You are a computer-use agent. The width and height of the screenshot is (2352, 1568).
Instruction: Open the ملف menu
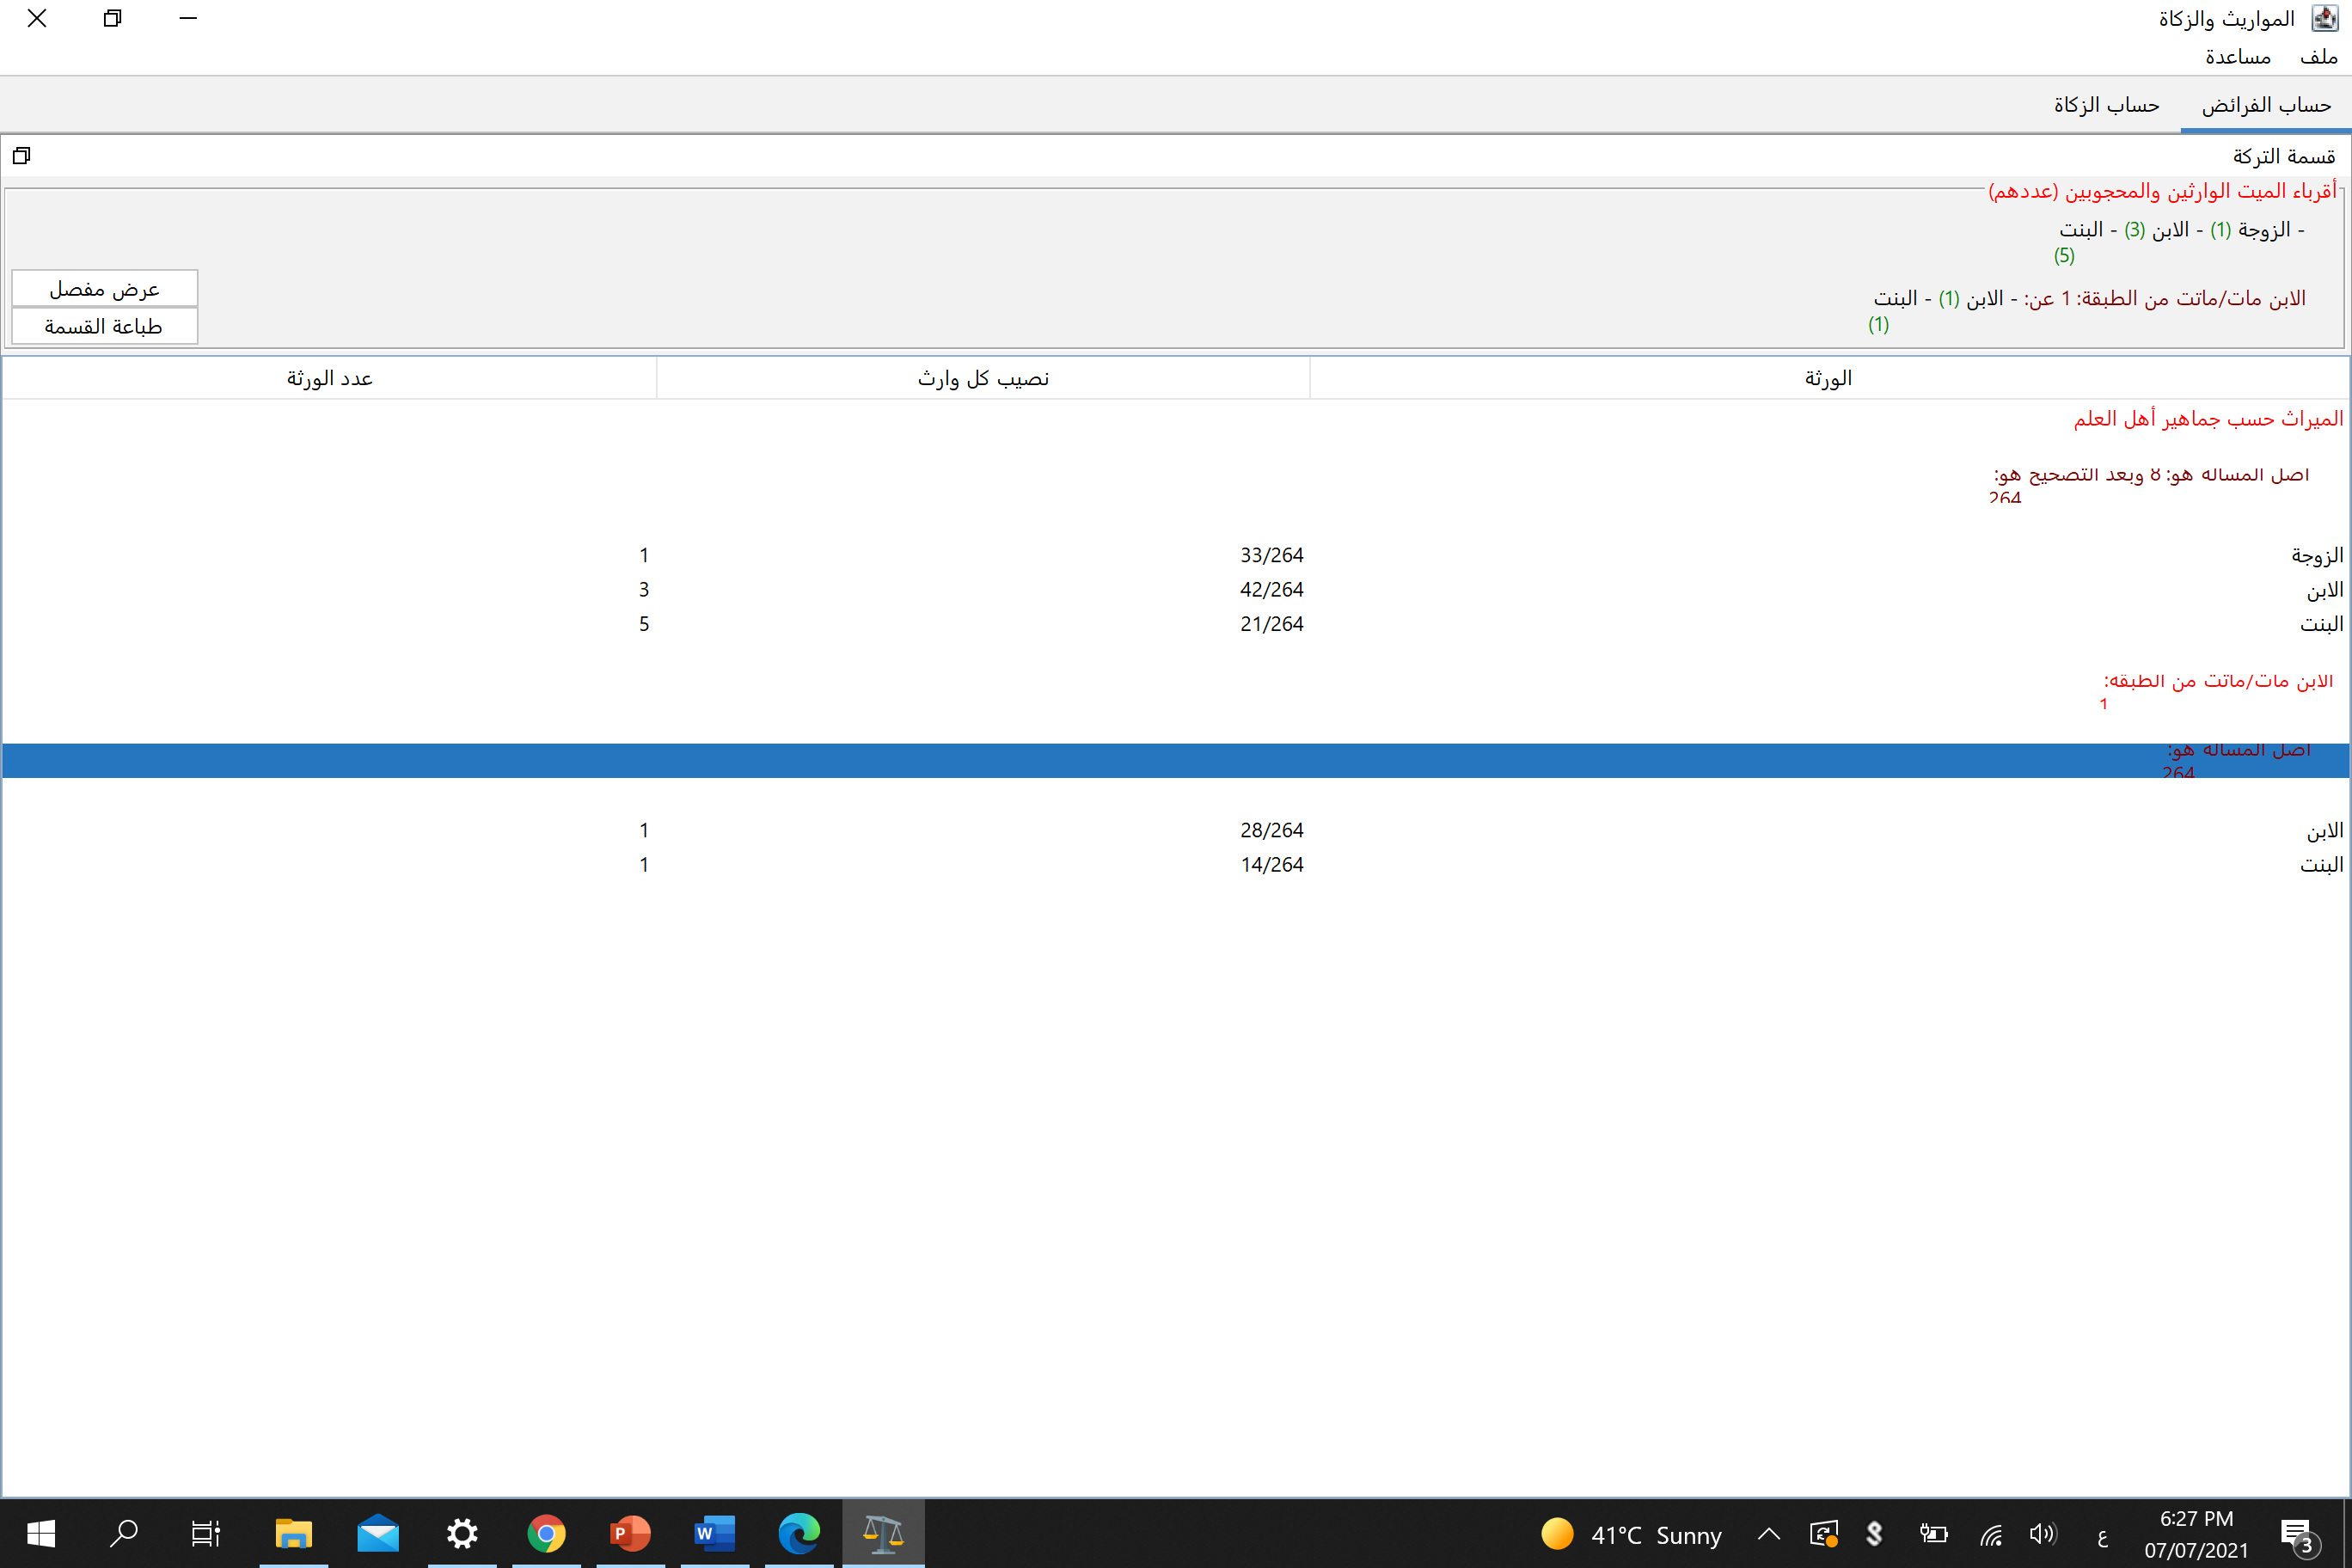pyautogui.click(x=2318, y=57)
